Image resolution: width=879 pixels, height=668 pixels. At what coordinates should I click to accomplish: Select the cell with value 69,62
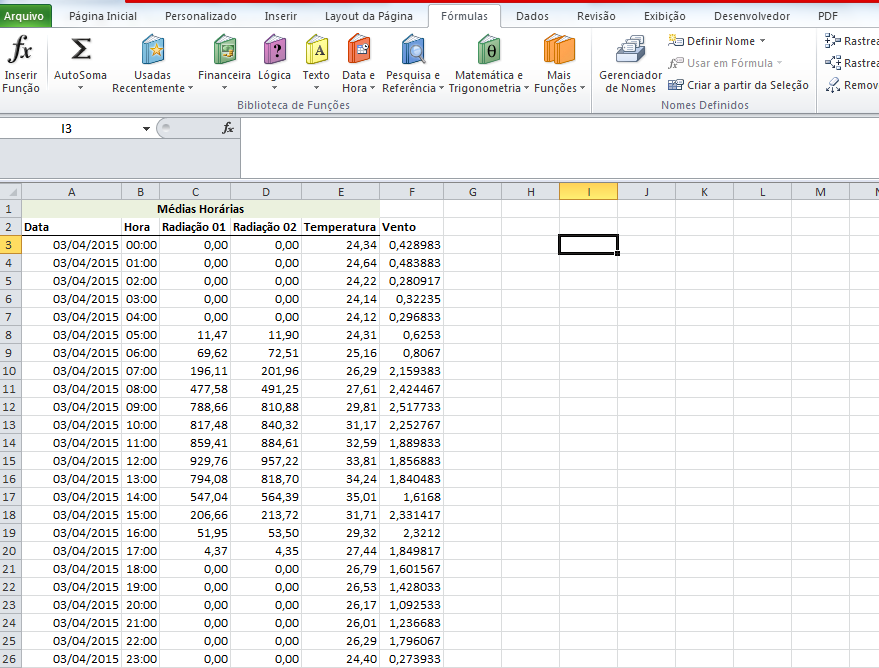click(x=195, y=353)
